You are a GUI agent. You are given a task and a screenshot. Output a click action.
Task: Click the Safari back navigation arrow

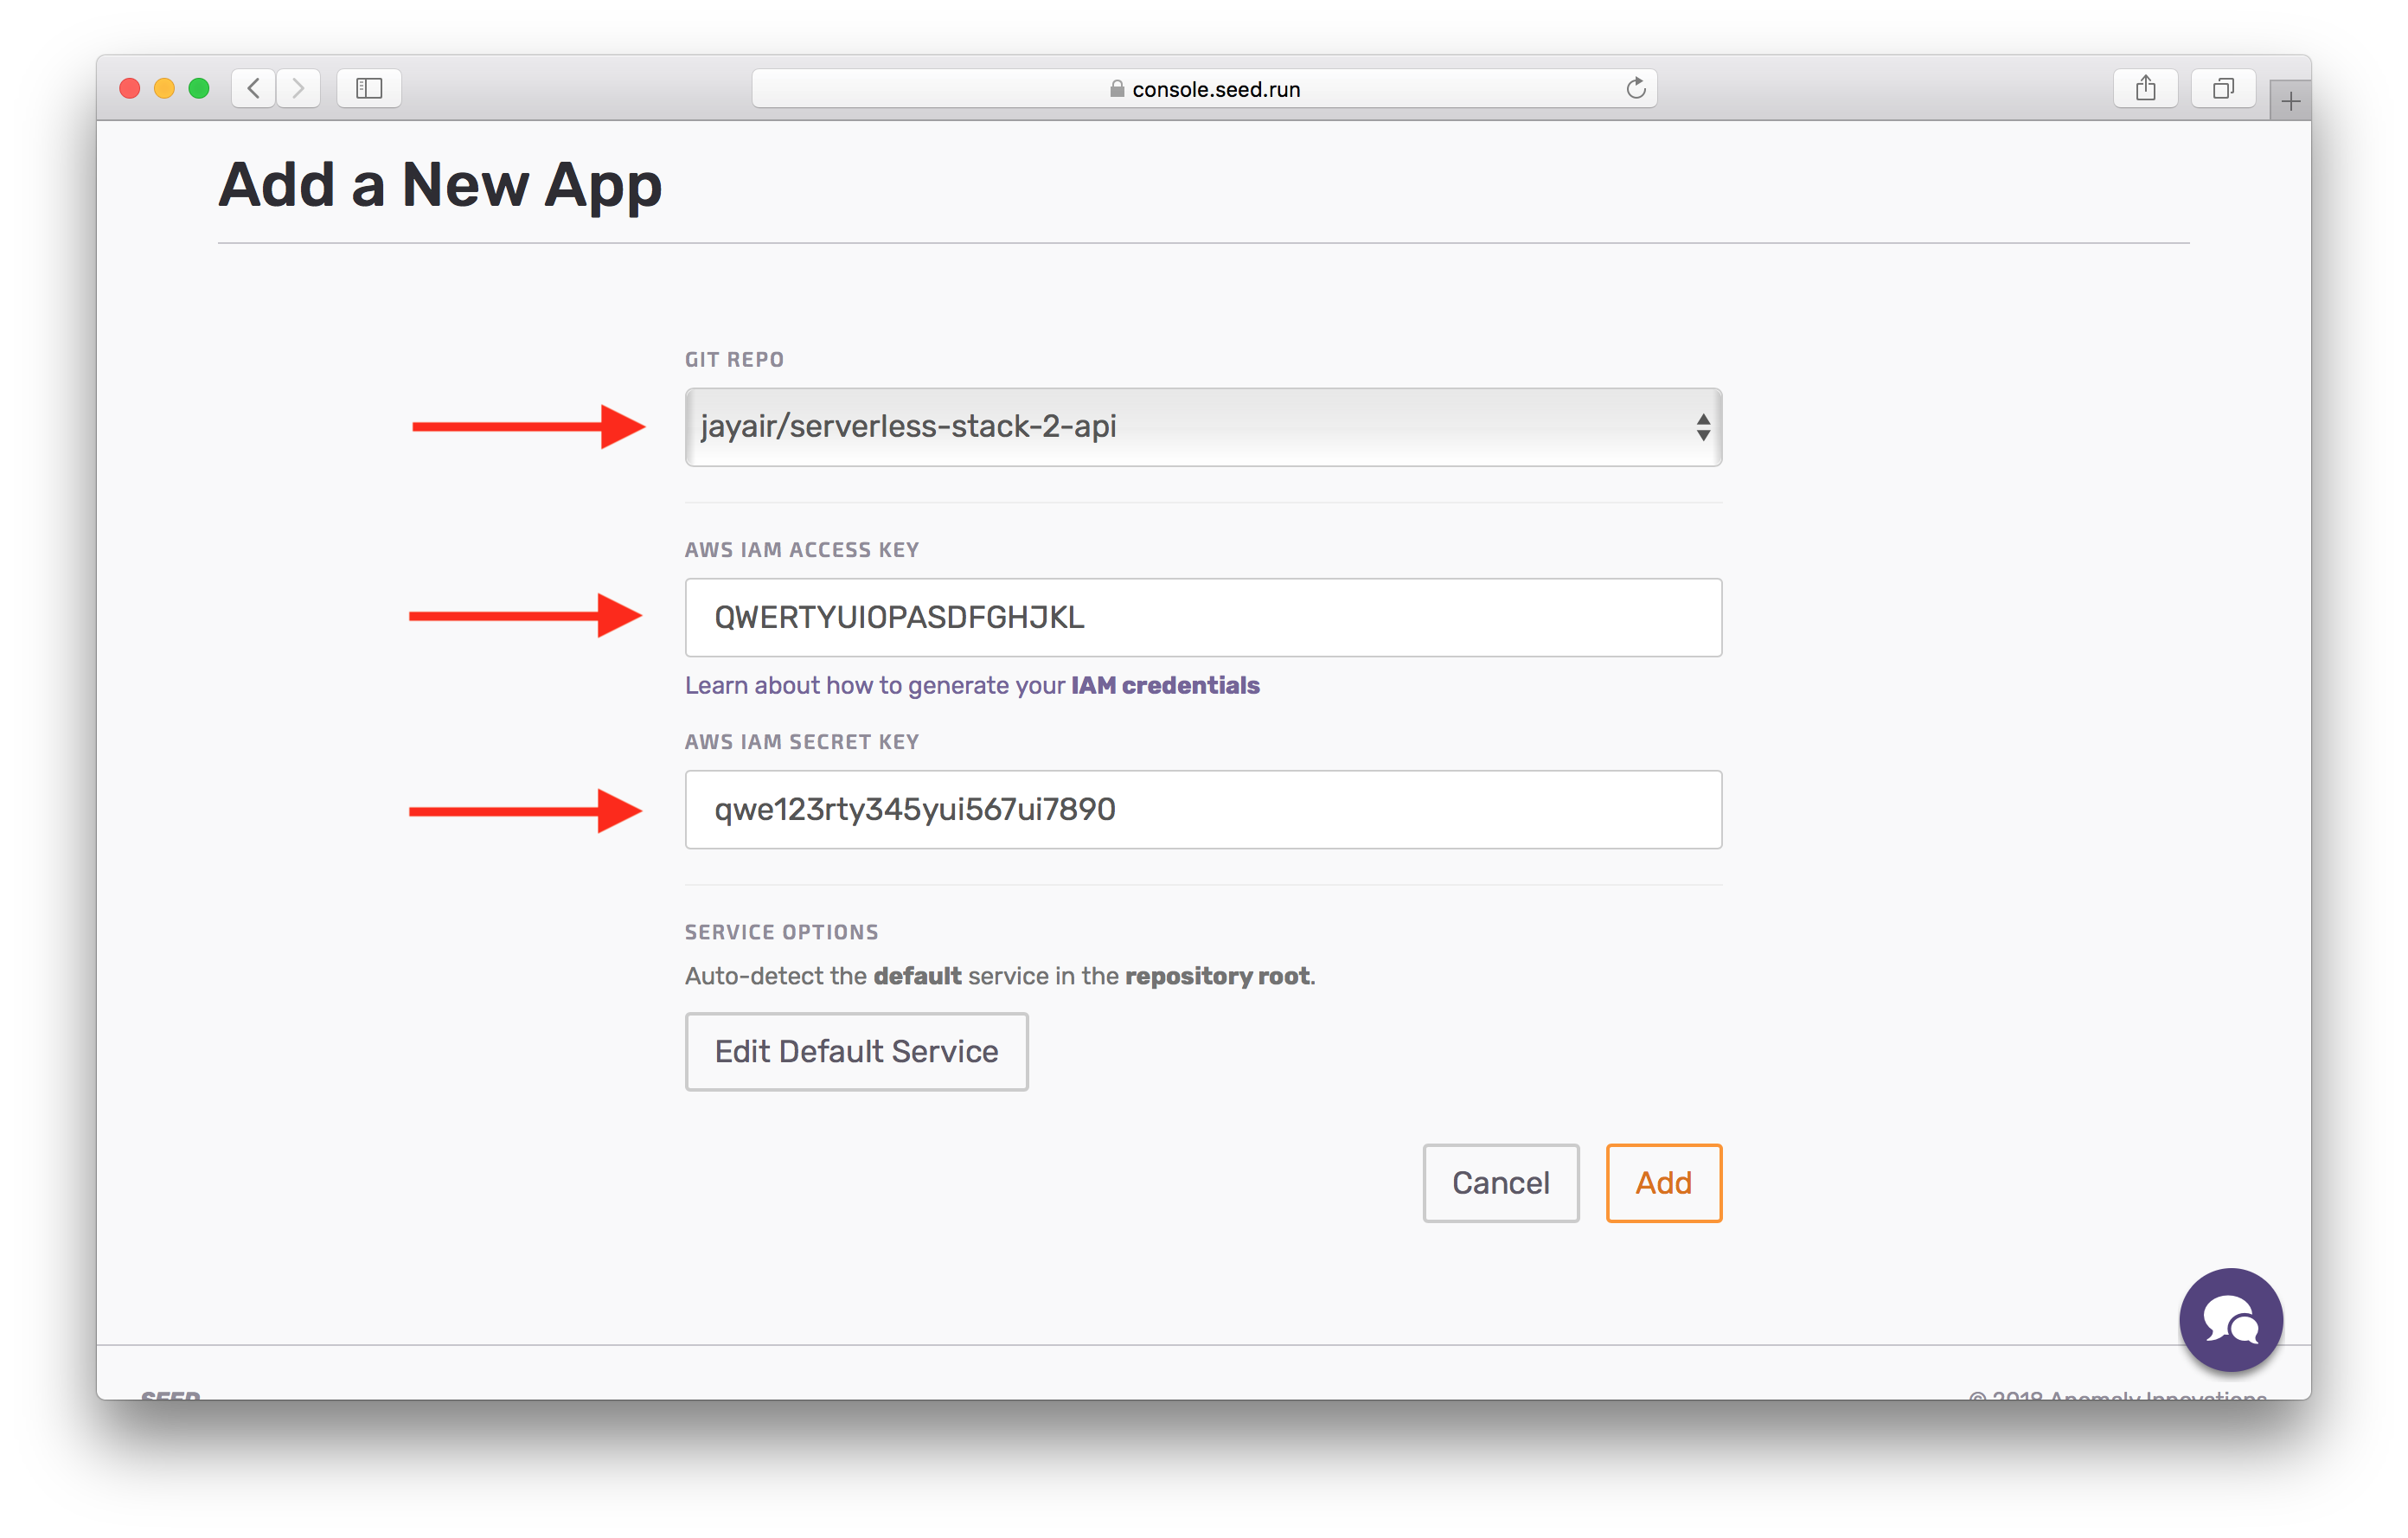[x=254, y=88]
